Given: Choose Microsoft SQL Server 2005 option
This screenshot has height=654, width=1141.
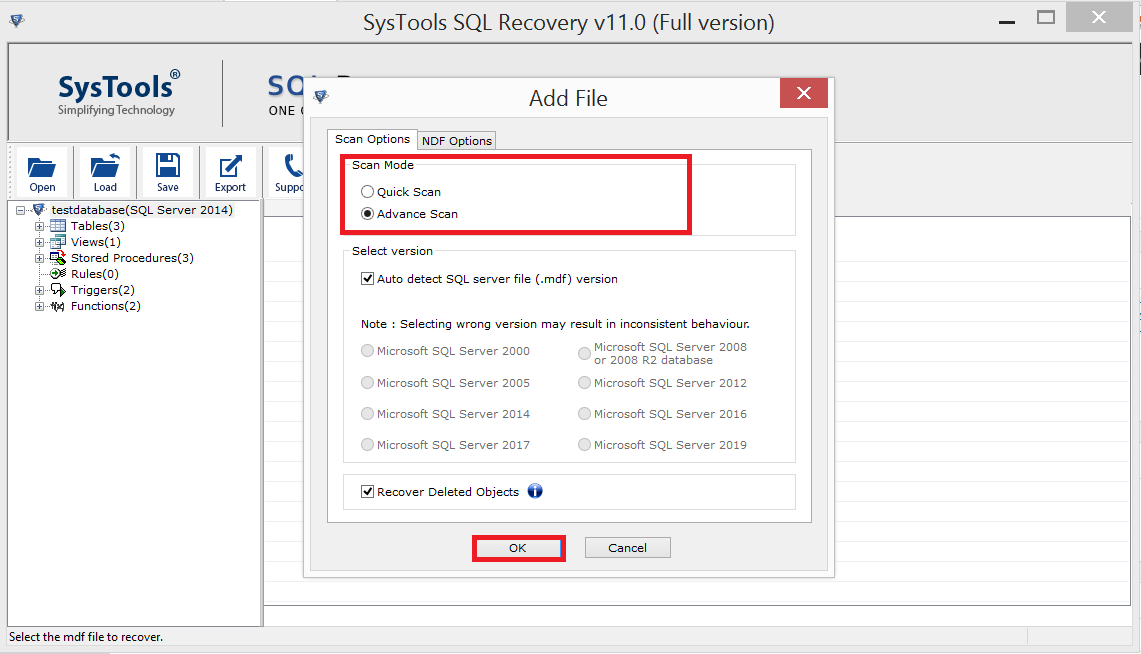Looking at the screenshot, I should pos(367,383).
